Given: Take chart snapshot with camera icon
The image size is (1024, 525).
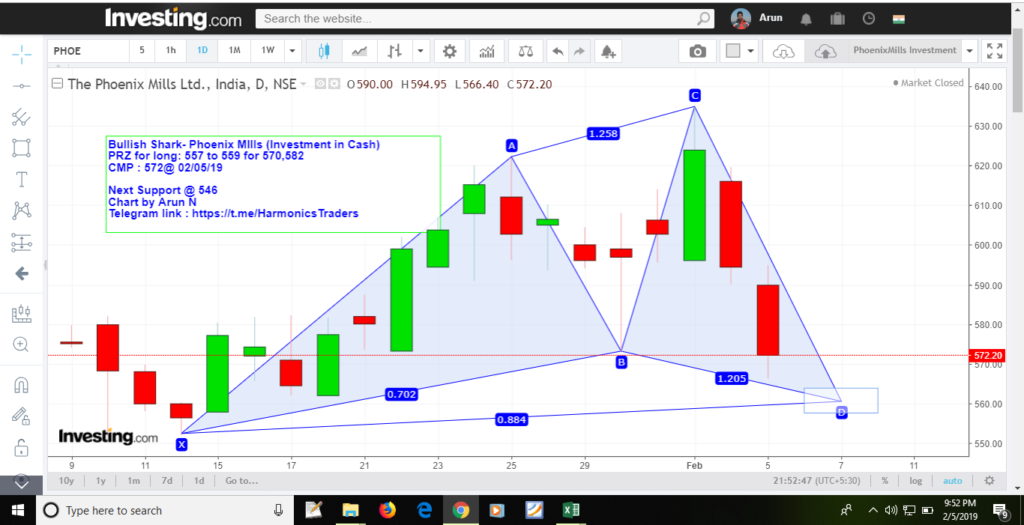Looking at the screenshot, I should tap(698, 51).
